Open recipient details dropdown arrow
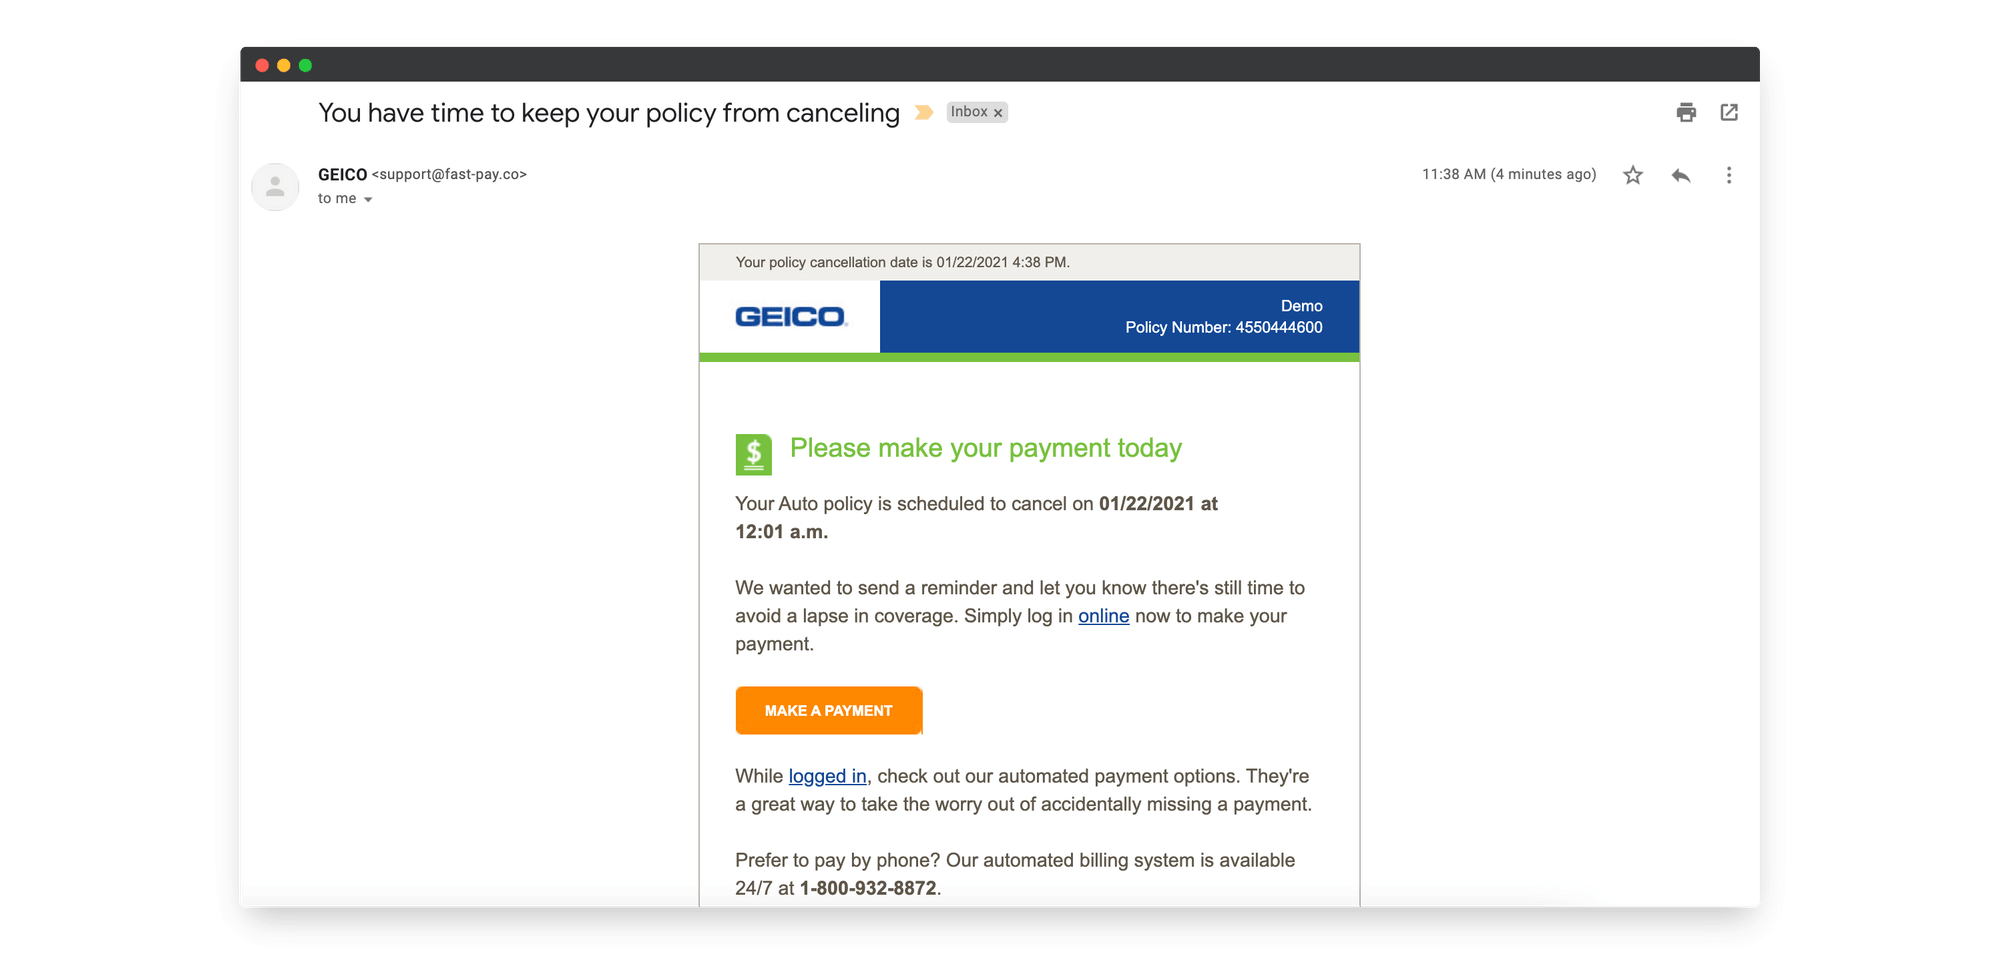The image size is (2000, 953). click(x=369, y=199)
